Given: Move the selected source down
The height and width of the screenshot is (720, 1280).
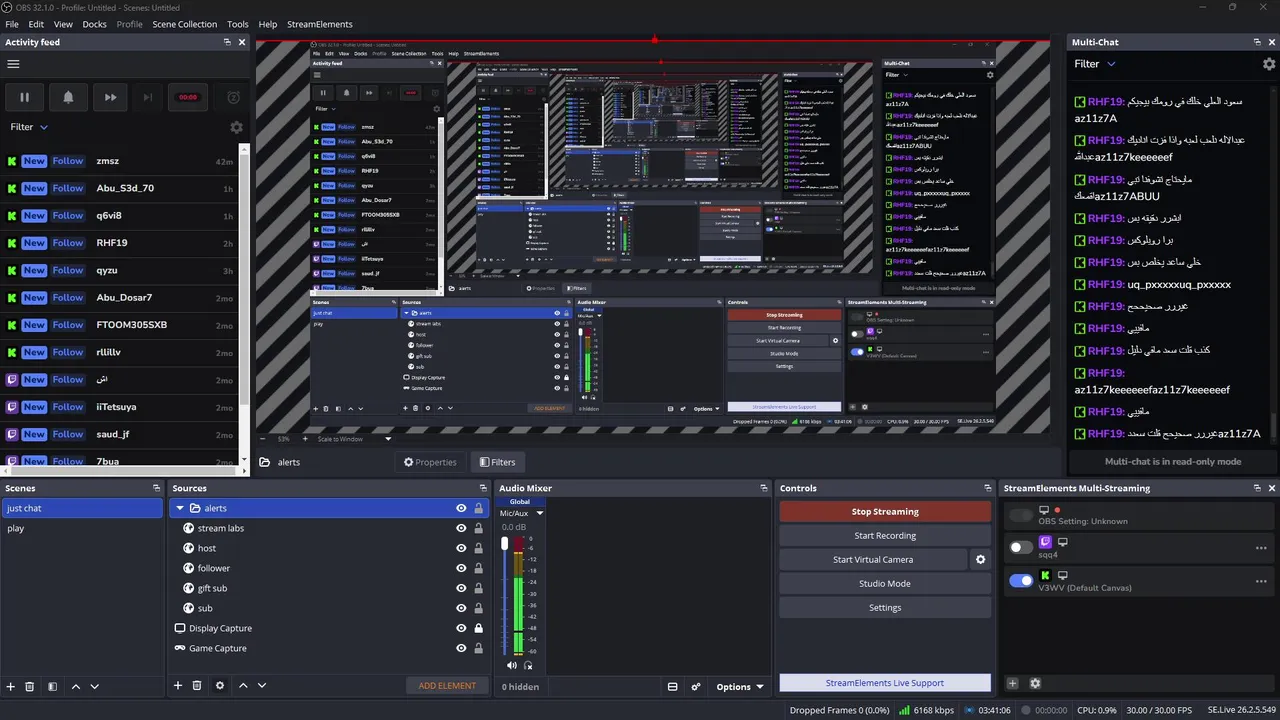Looking at the screenshot, I should click(262, 685).
